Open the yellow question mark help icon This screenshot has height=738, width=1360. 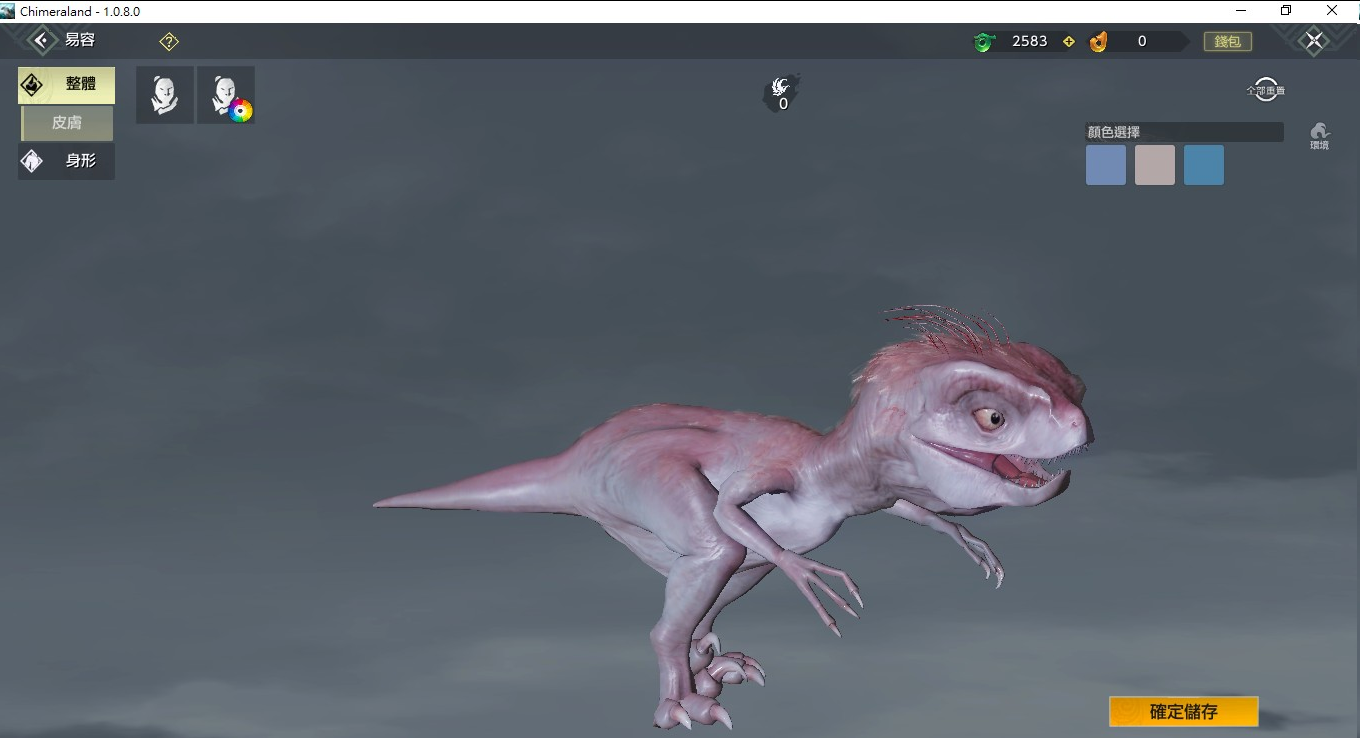click(x=169, y=42)
